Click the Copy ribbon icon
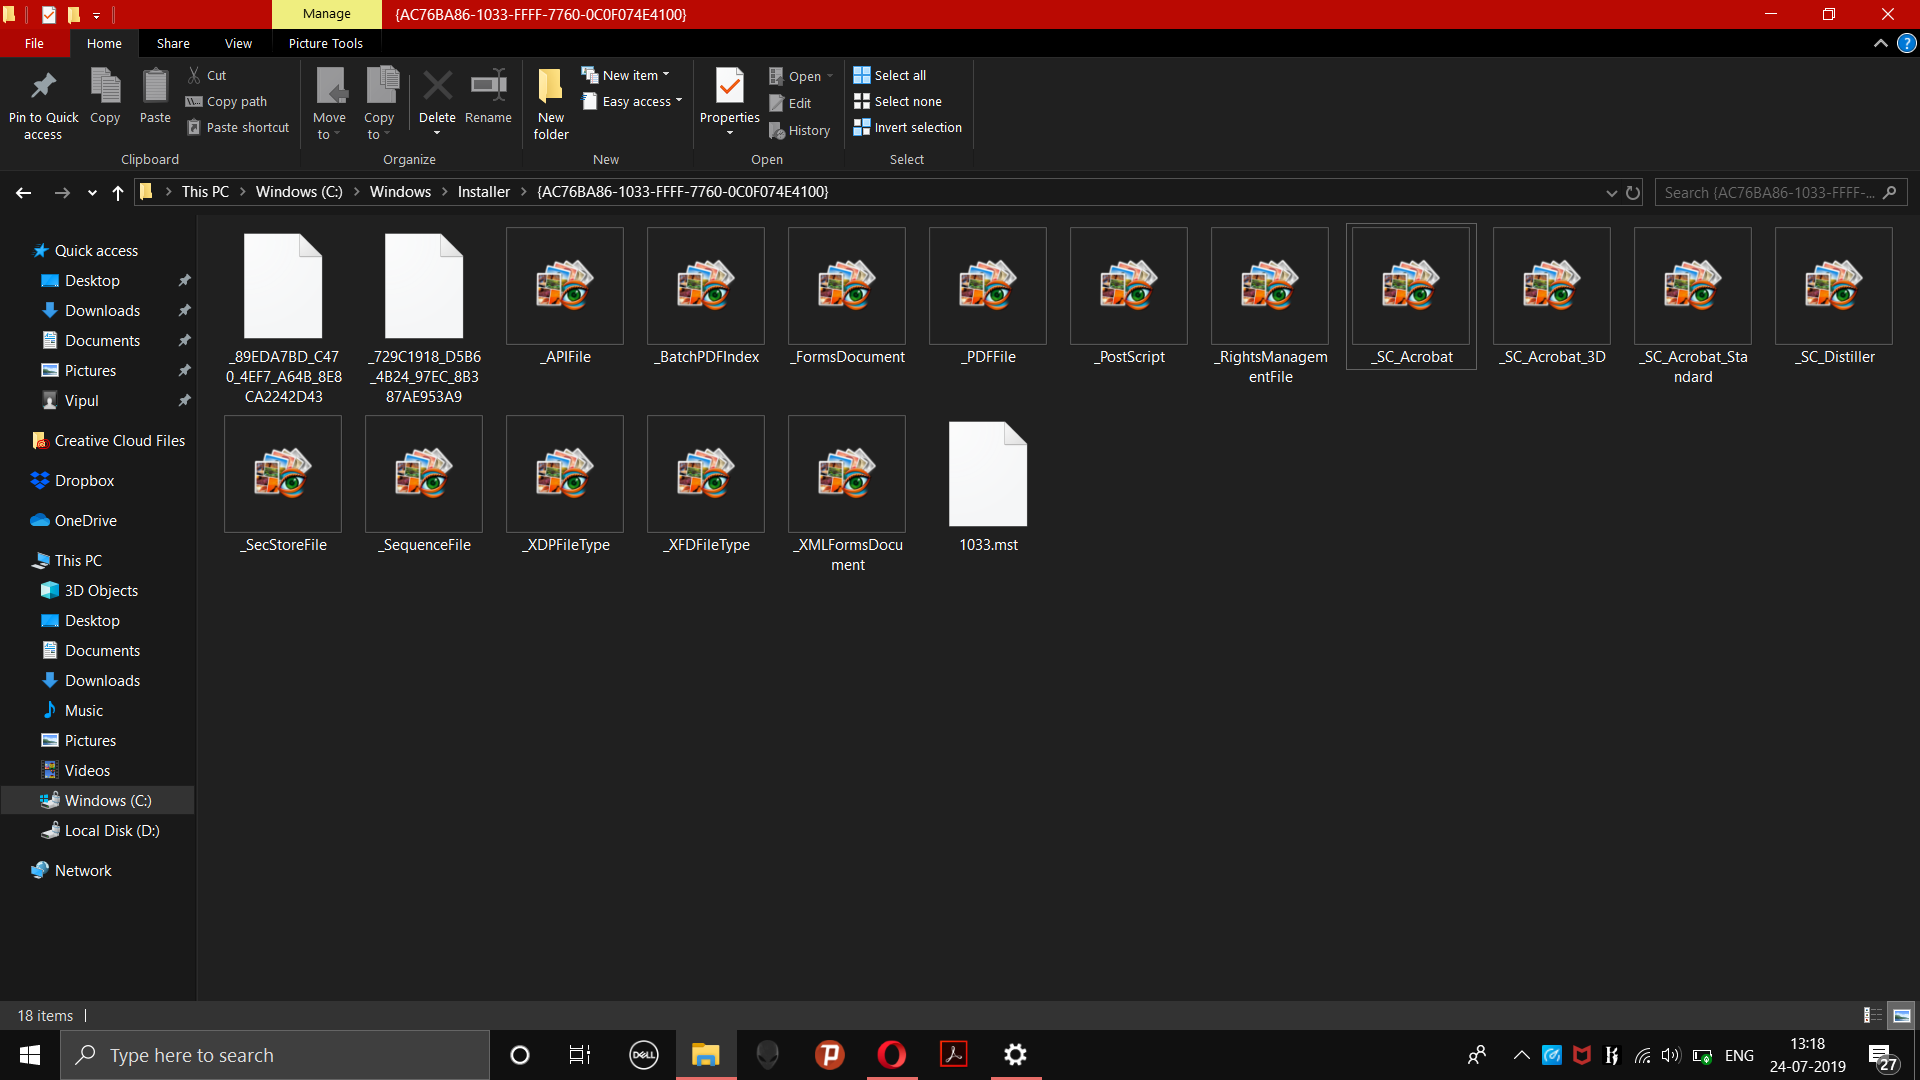Viewport: 1920px width, 1080px height. (105, 86)
